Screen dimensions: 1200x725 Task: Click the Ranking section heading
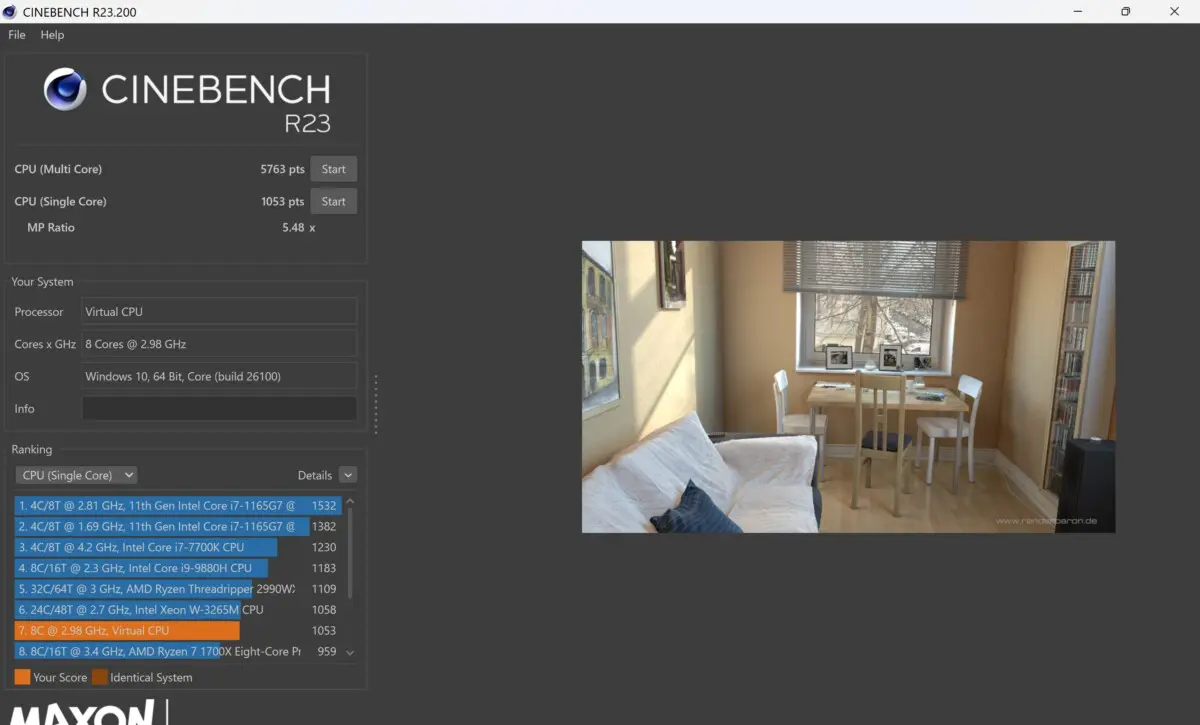click(32, 450)
